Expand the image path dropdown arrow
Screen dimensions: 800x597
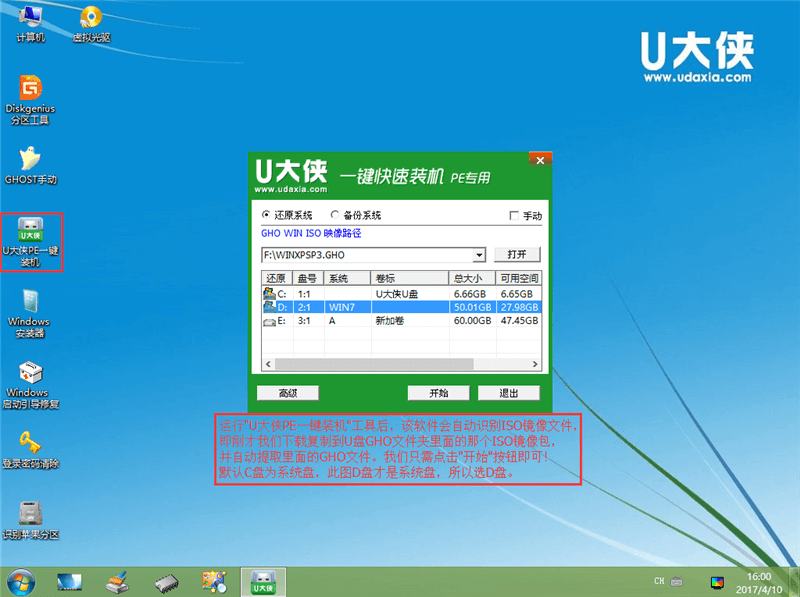point(479,255)
